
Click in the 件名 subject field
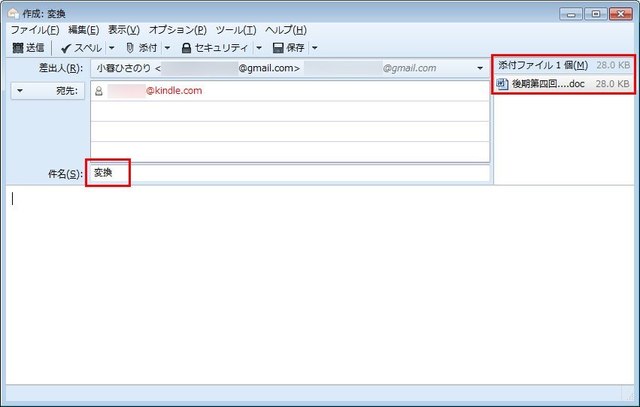(300, 173)
